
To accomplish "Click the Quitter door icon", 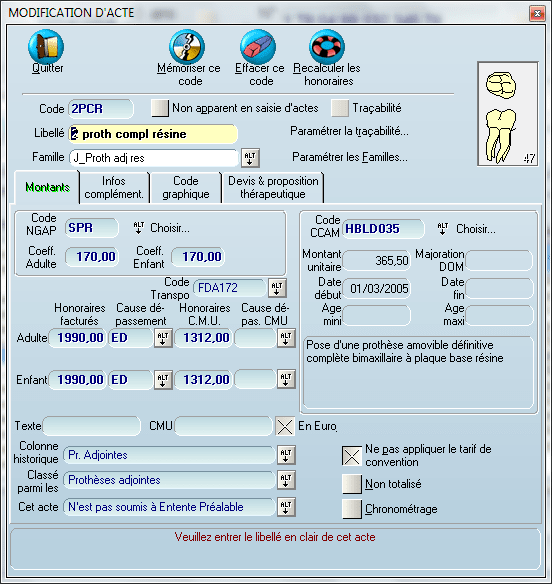I will (x=46, y=47).
